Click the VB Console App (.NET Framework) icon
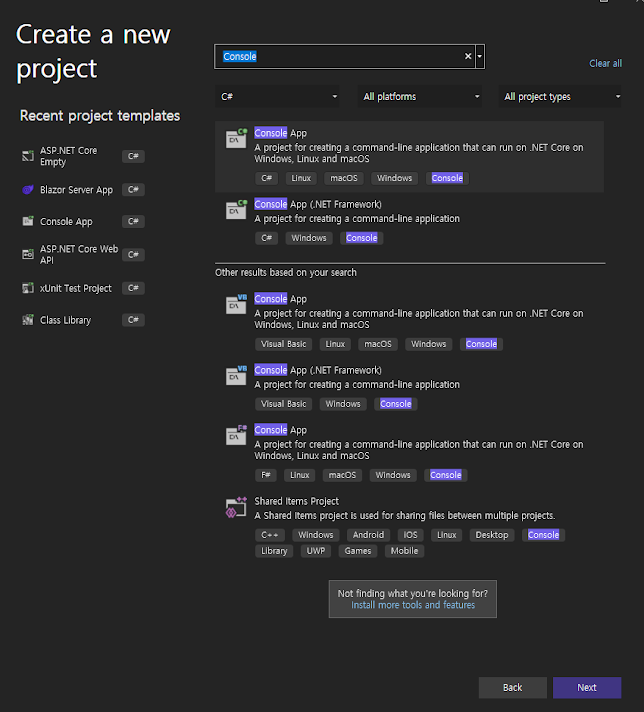The image size is (644, 712). pyautogui.click(x=237, y=375)
